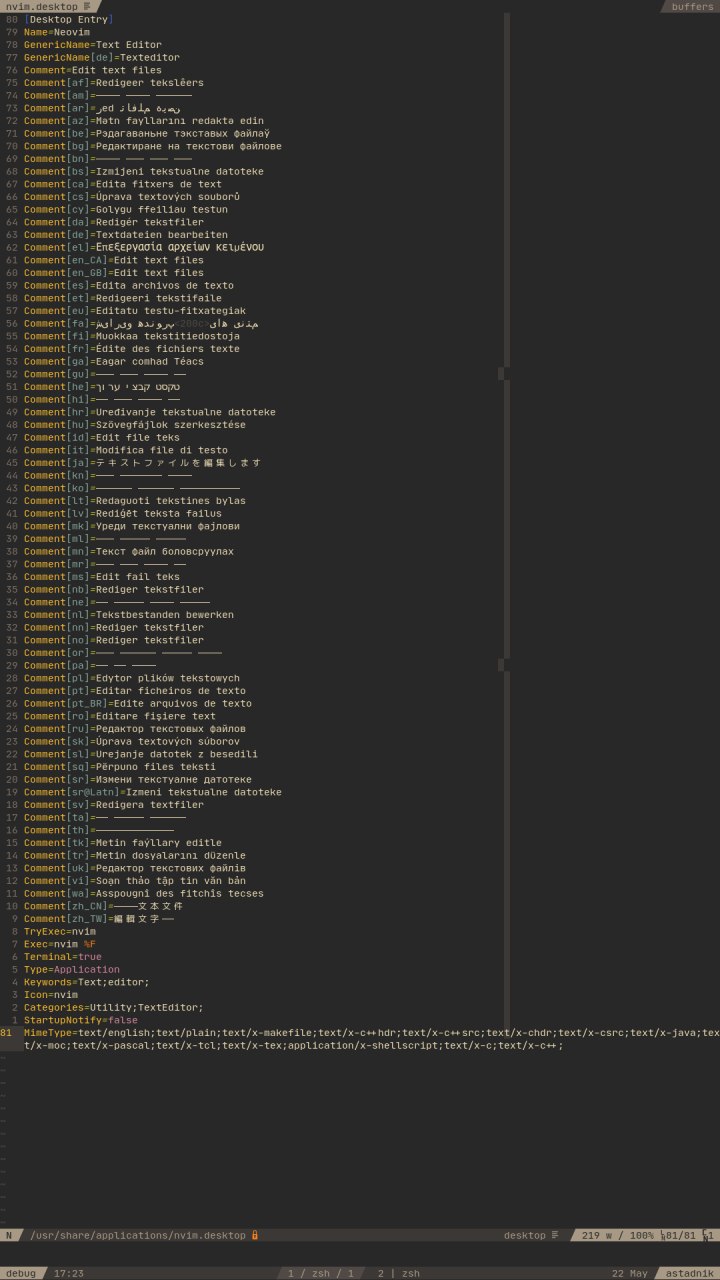
Task: Click the 'Comment[wa]=Asspougnî des fitchîs tecses' line
Action: click(x=144, y=893)
